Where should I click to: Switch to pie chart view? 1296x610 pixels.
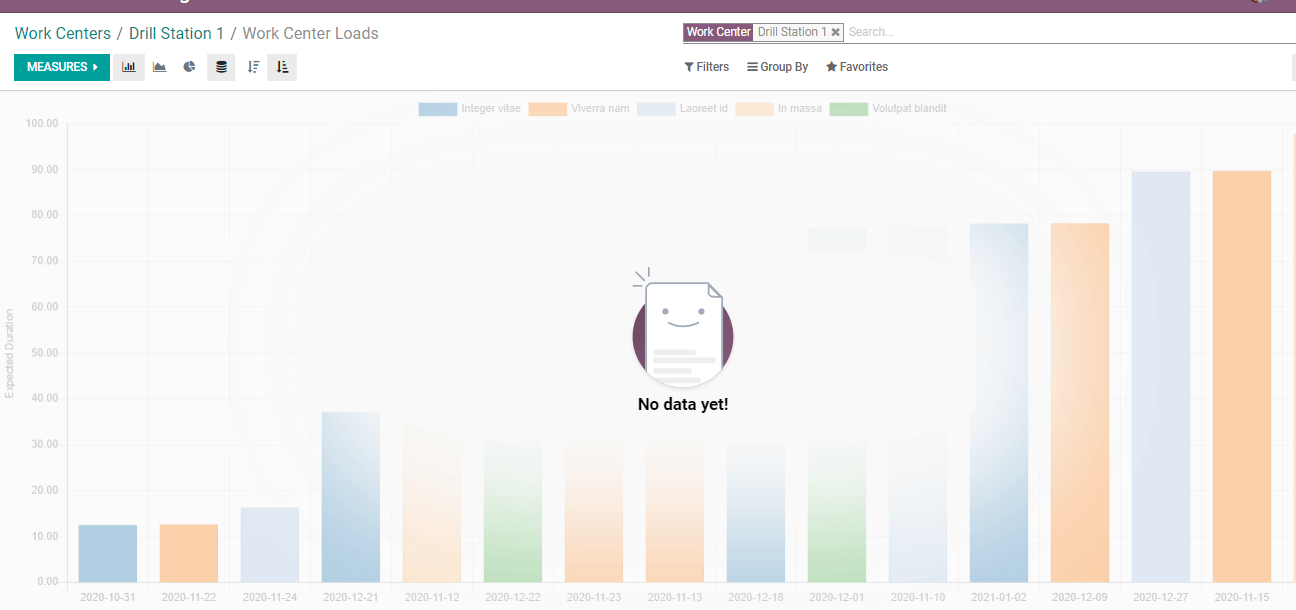click(189, 67)
